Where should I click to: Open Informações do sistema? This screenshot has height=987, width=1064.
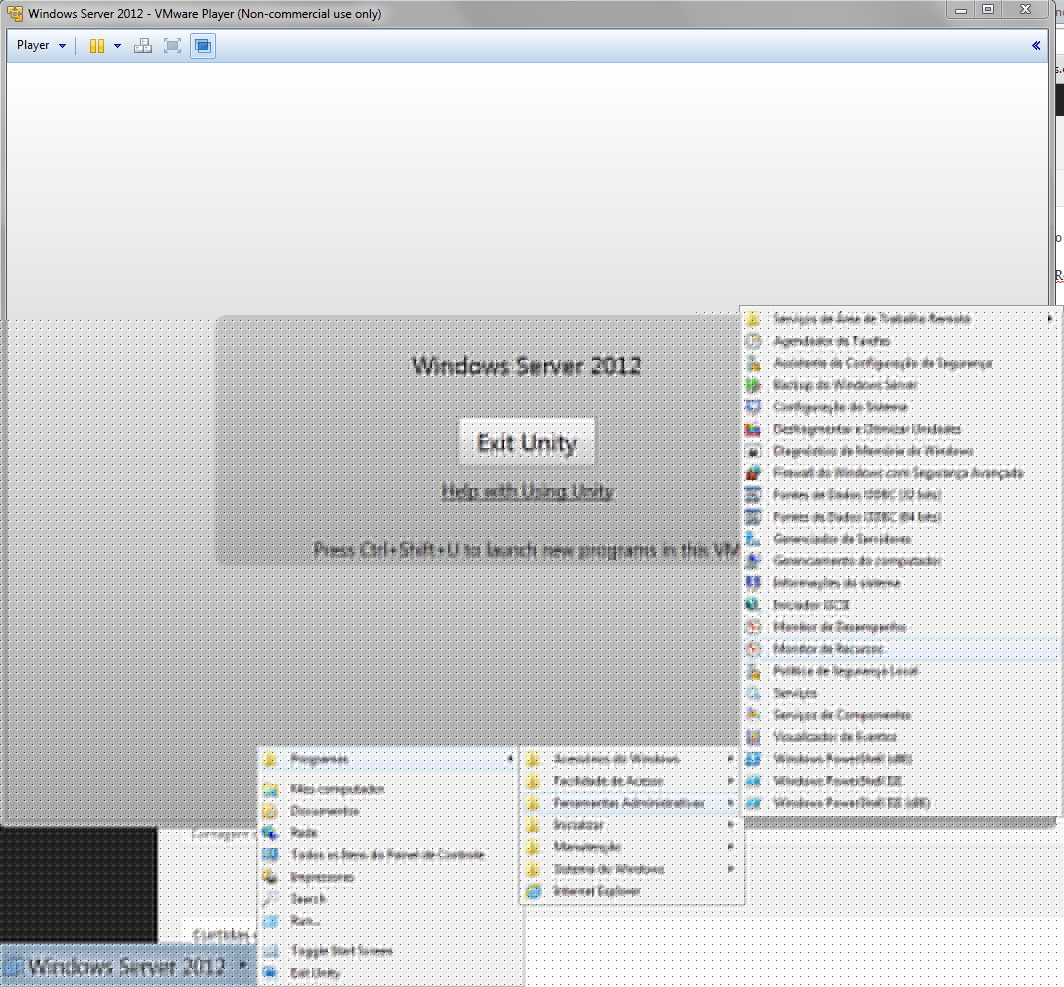(900, 582)
